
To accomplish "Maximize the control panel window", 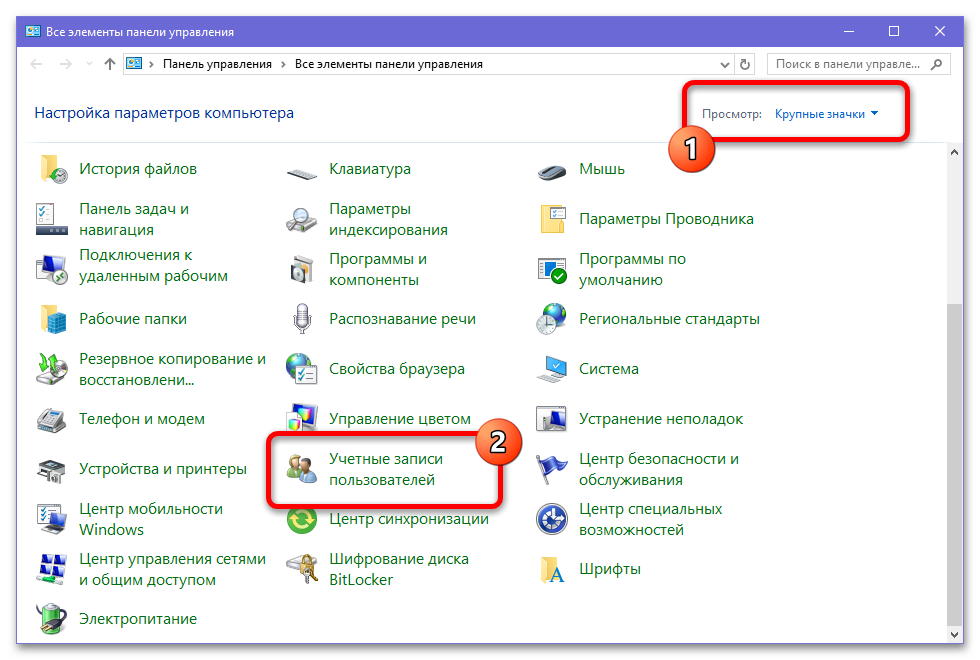I will (x=894, y=31).
